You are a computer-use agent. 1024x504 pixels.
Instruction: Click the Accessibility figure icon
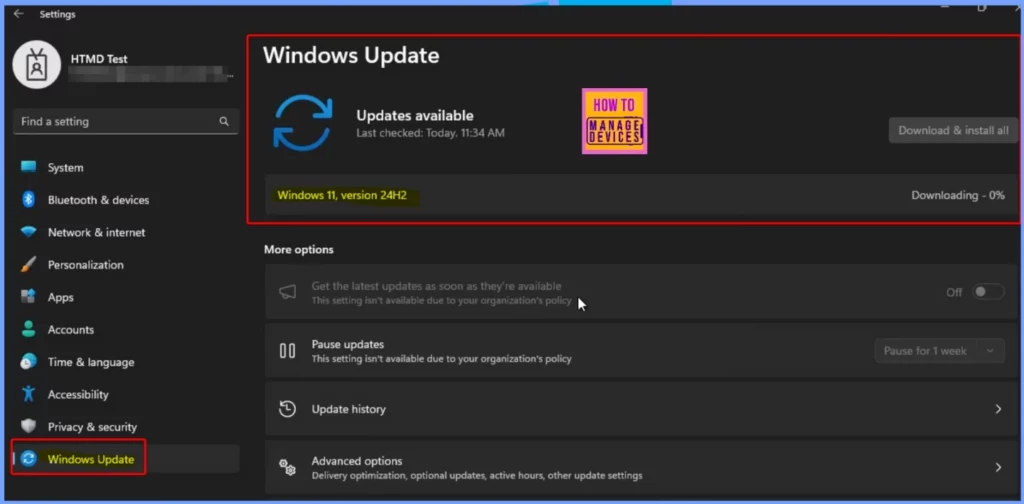[x=28, y=394]
